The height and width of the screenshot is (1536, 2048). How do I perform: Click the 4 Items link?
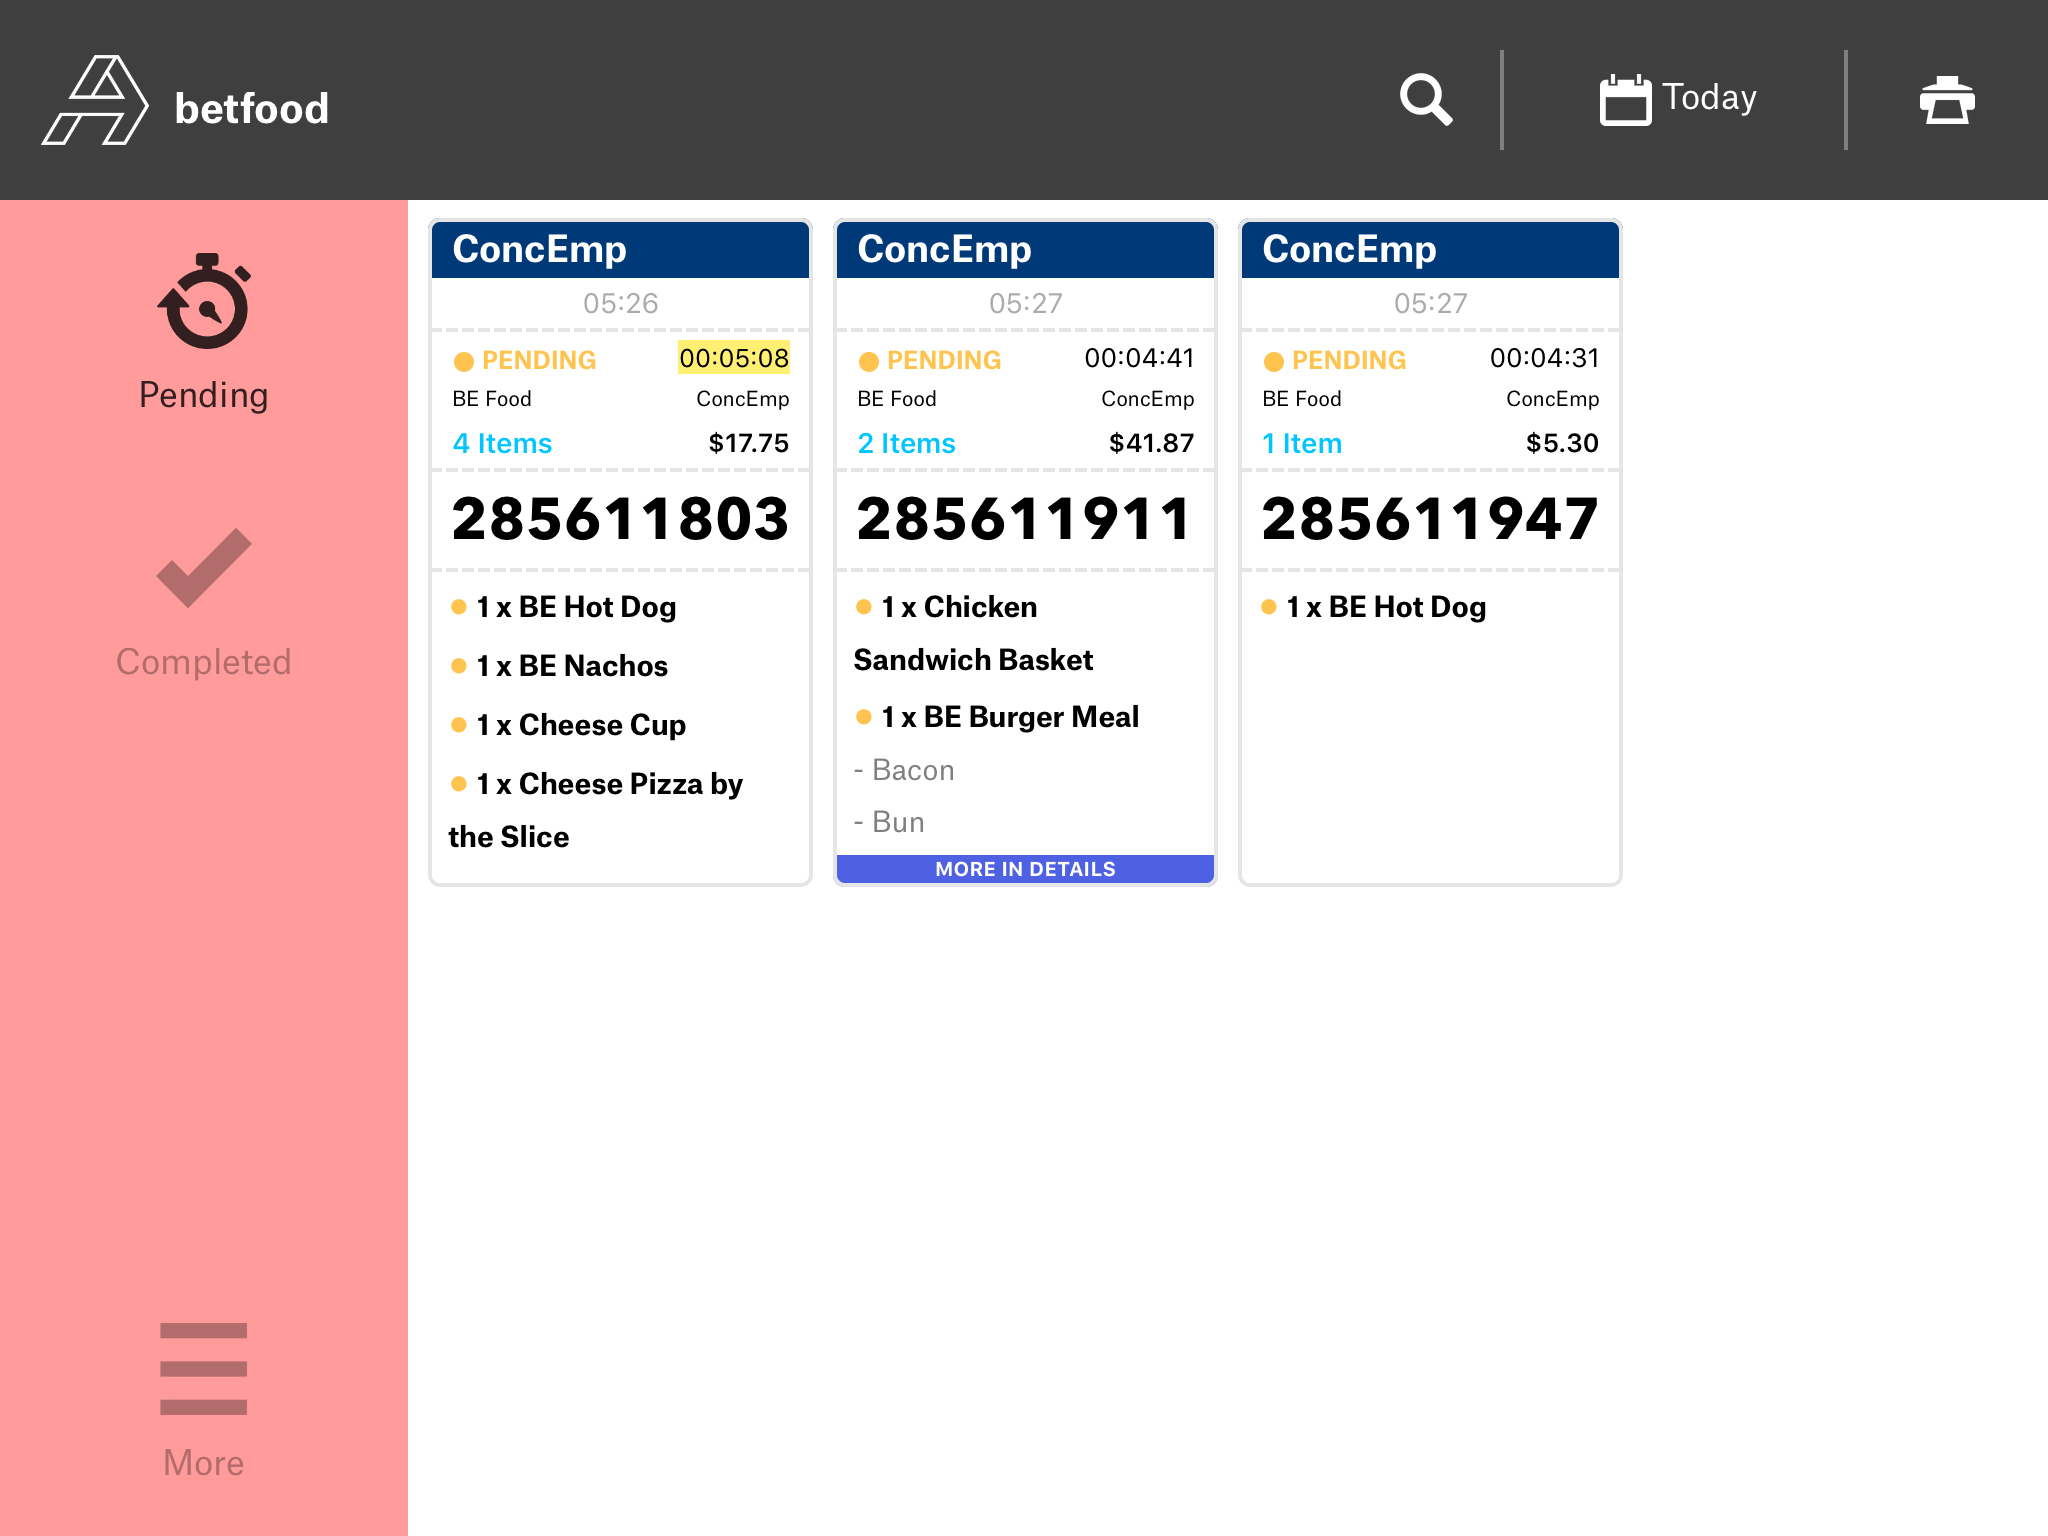(x=502, y=443)
